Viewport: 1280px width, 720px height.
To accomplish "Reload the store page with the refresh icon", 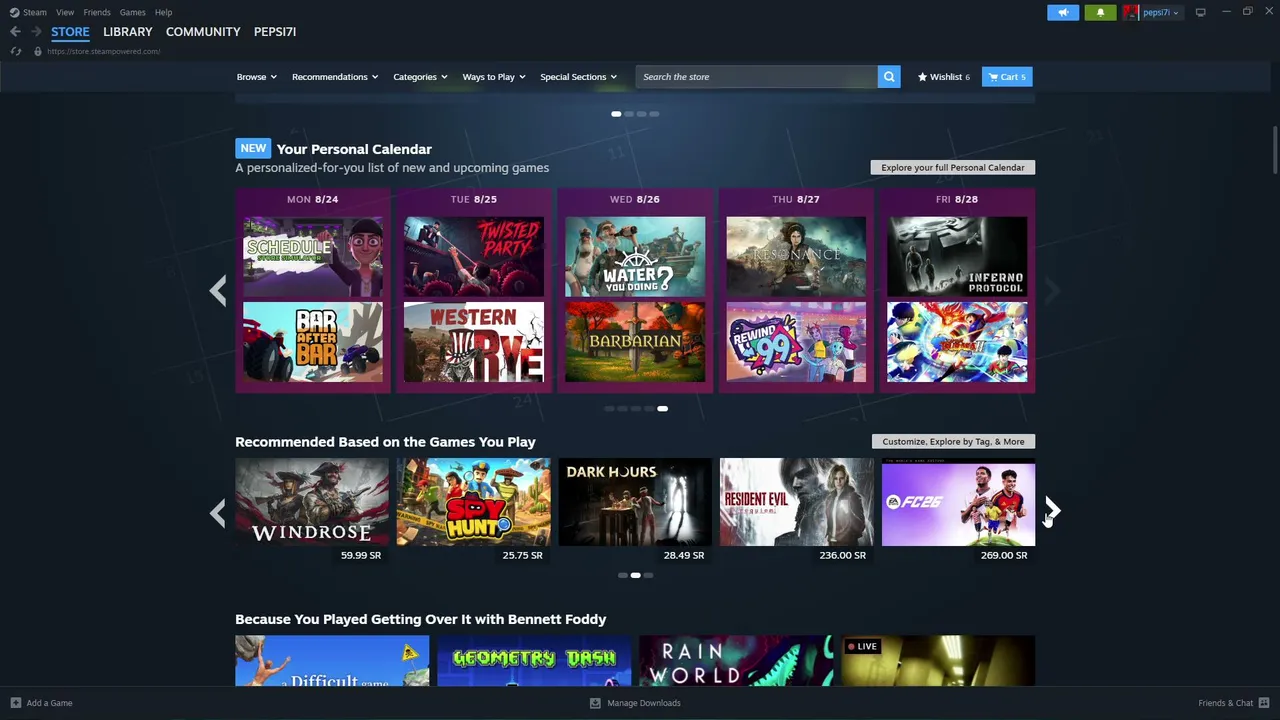I will tap(15, 51).
